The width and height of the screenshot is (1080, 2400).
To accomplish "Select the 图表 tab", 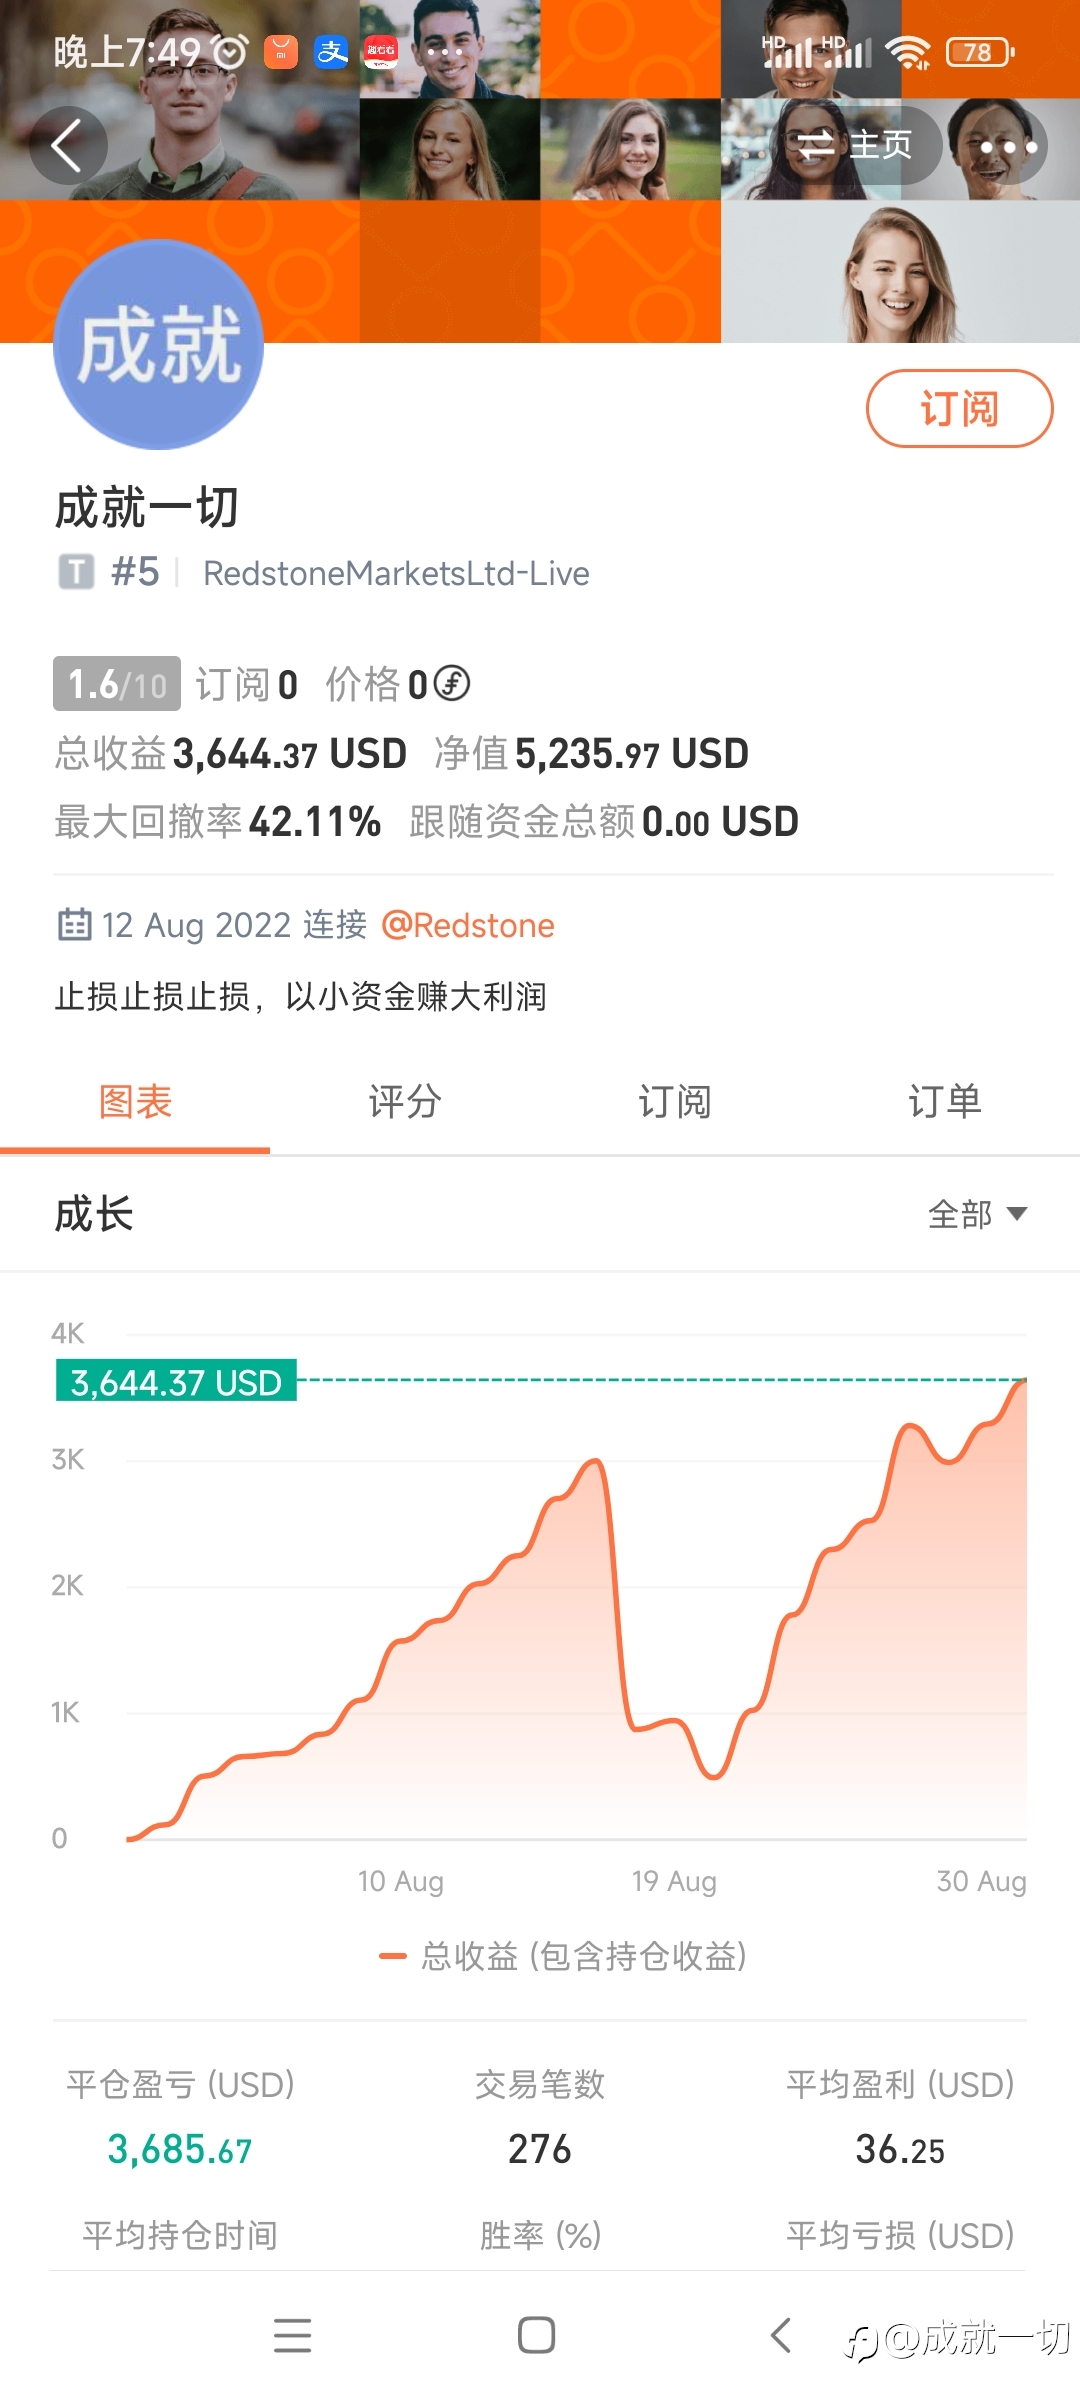I will coord(135,1102).
